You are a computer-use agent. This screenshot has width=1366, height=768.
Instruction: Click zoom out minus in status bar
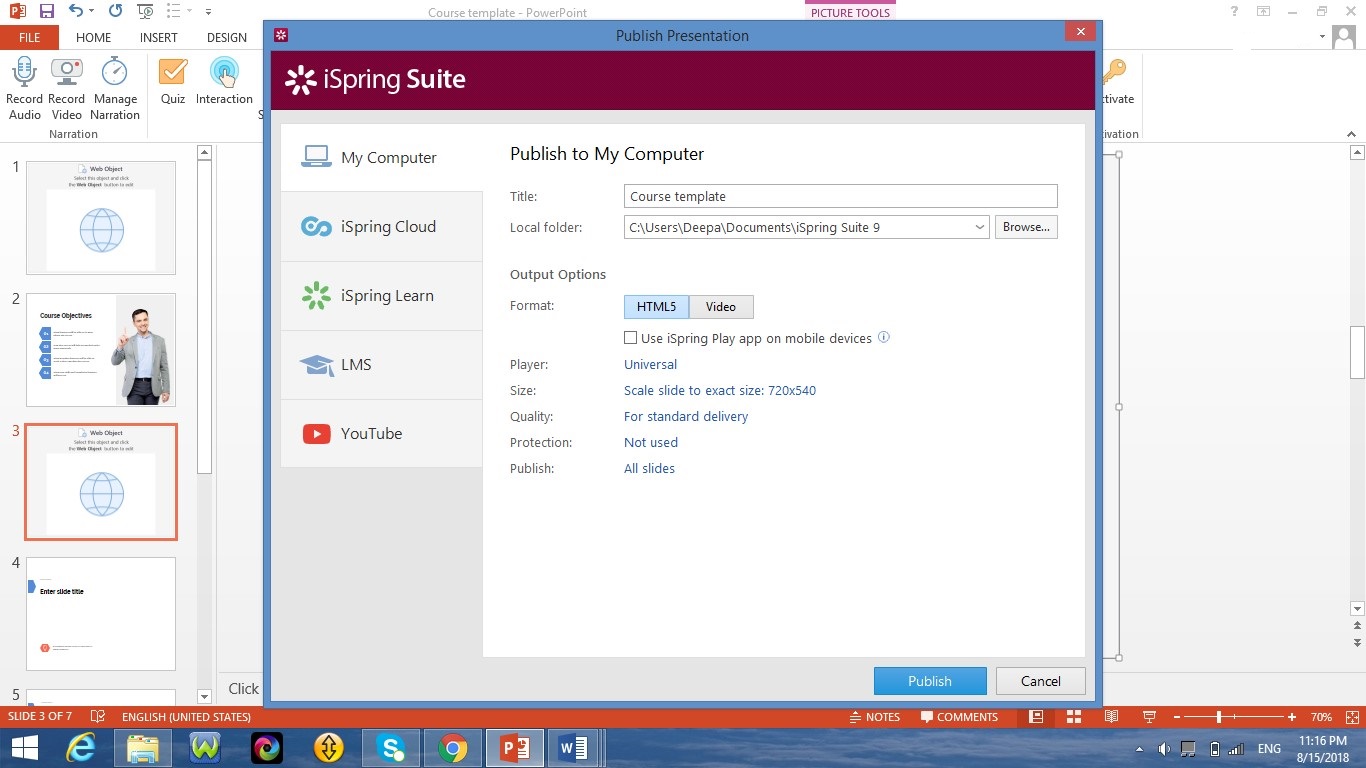click(x=1177, y=717)
